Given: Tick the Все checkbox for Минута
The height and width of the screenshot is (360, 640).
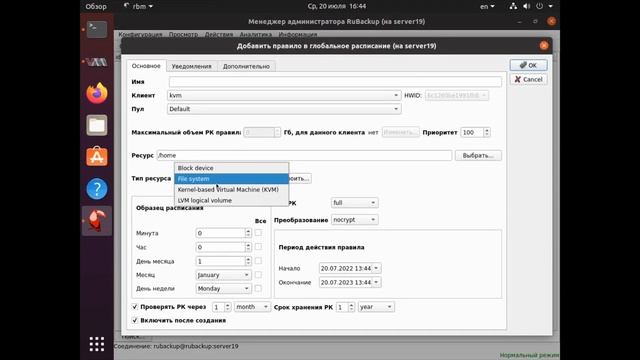Looking at the screenshot, I should [258, 233].
